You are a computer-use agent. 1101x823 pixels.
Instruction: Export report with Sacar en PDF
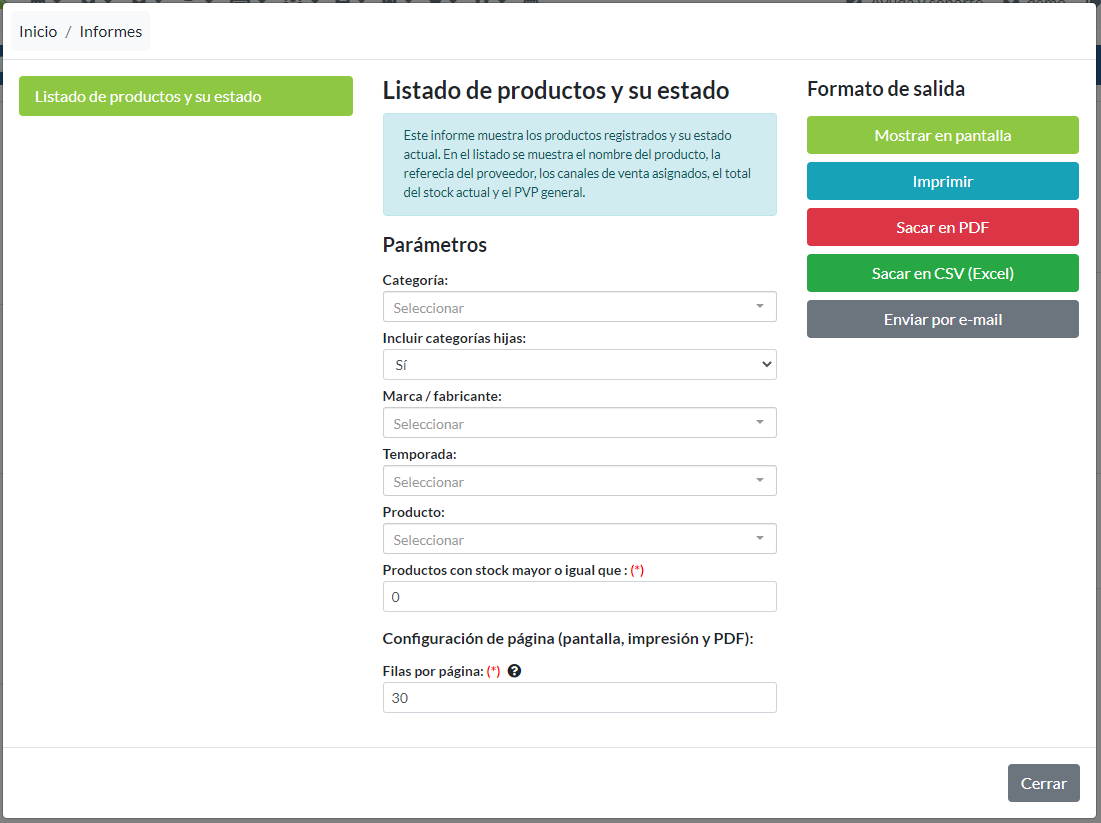click(942, 227)
